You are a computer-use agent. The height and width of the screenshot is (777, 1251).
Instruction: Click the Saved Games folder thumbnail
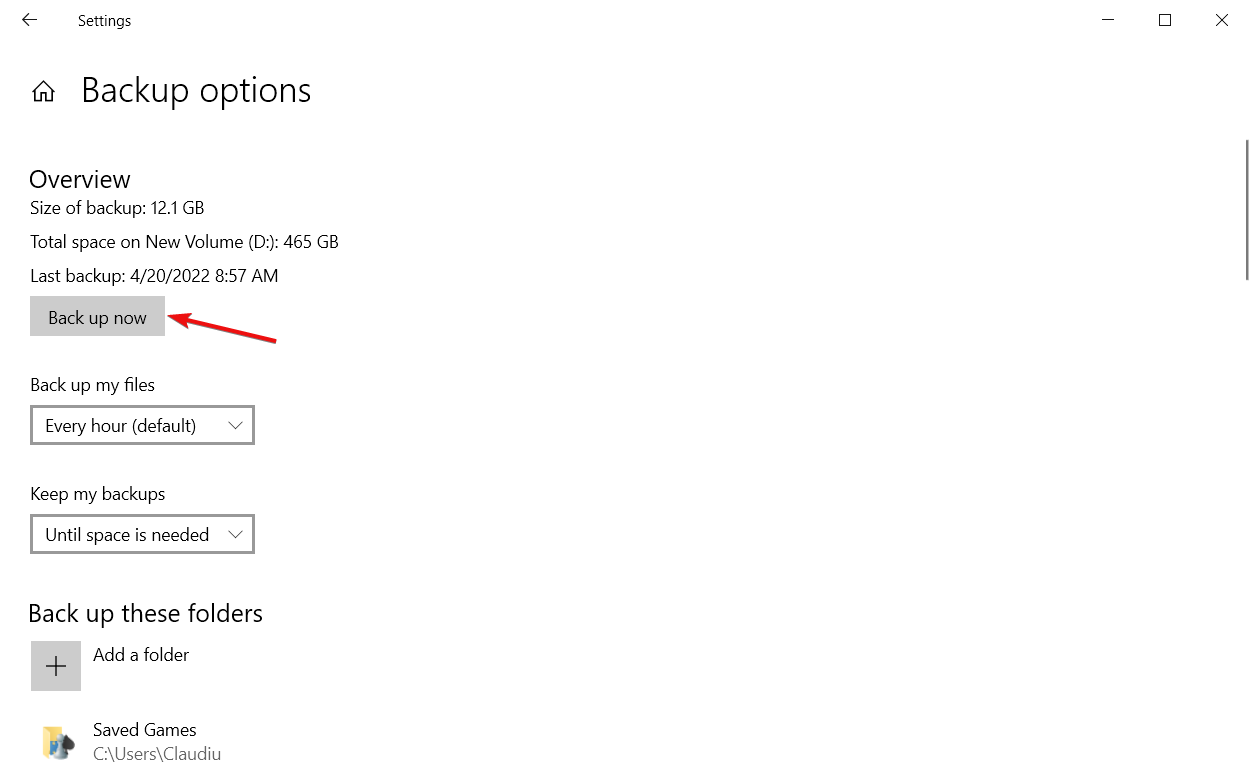click(58, 741)
